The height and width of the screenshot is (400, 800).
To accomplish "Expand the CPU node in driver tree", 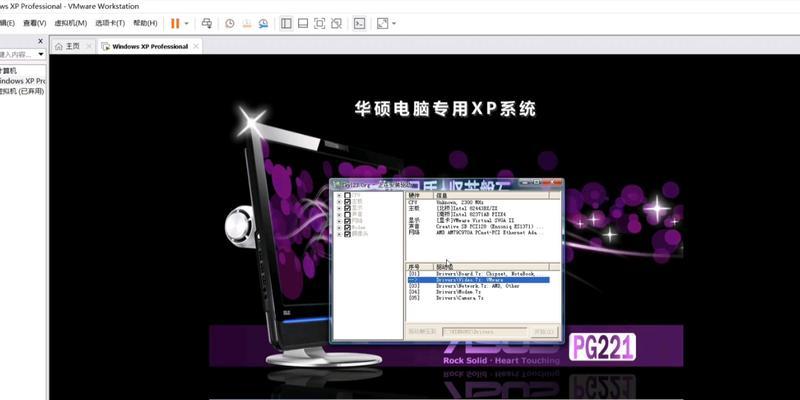I will tap(339, 195).
